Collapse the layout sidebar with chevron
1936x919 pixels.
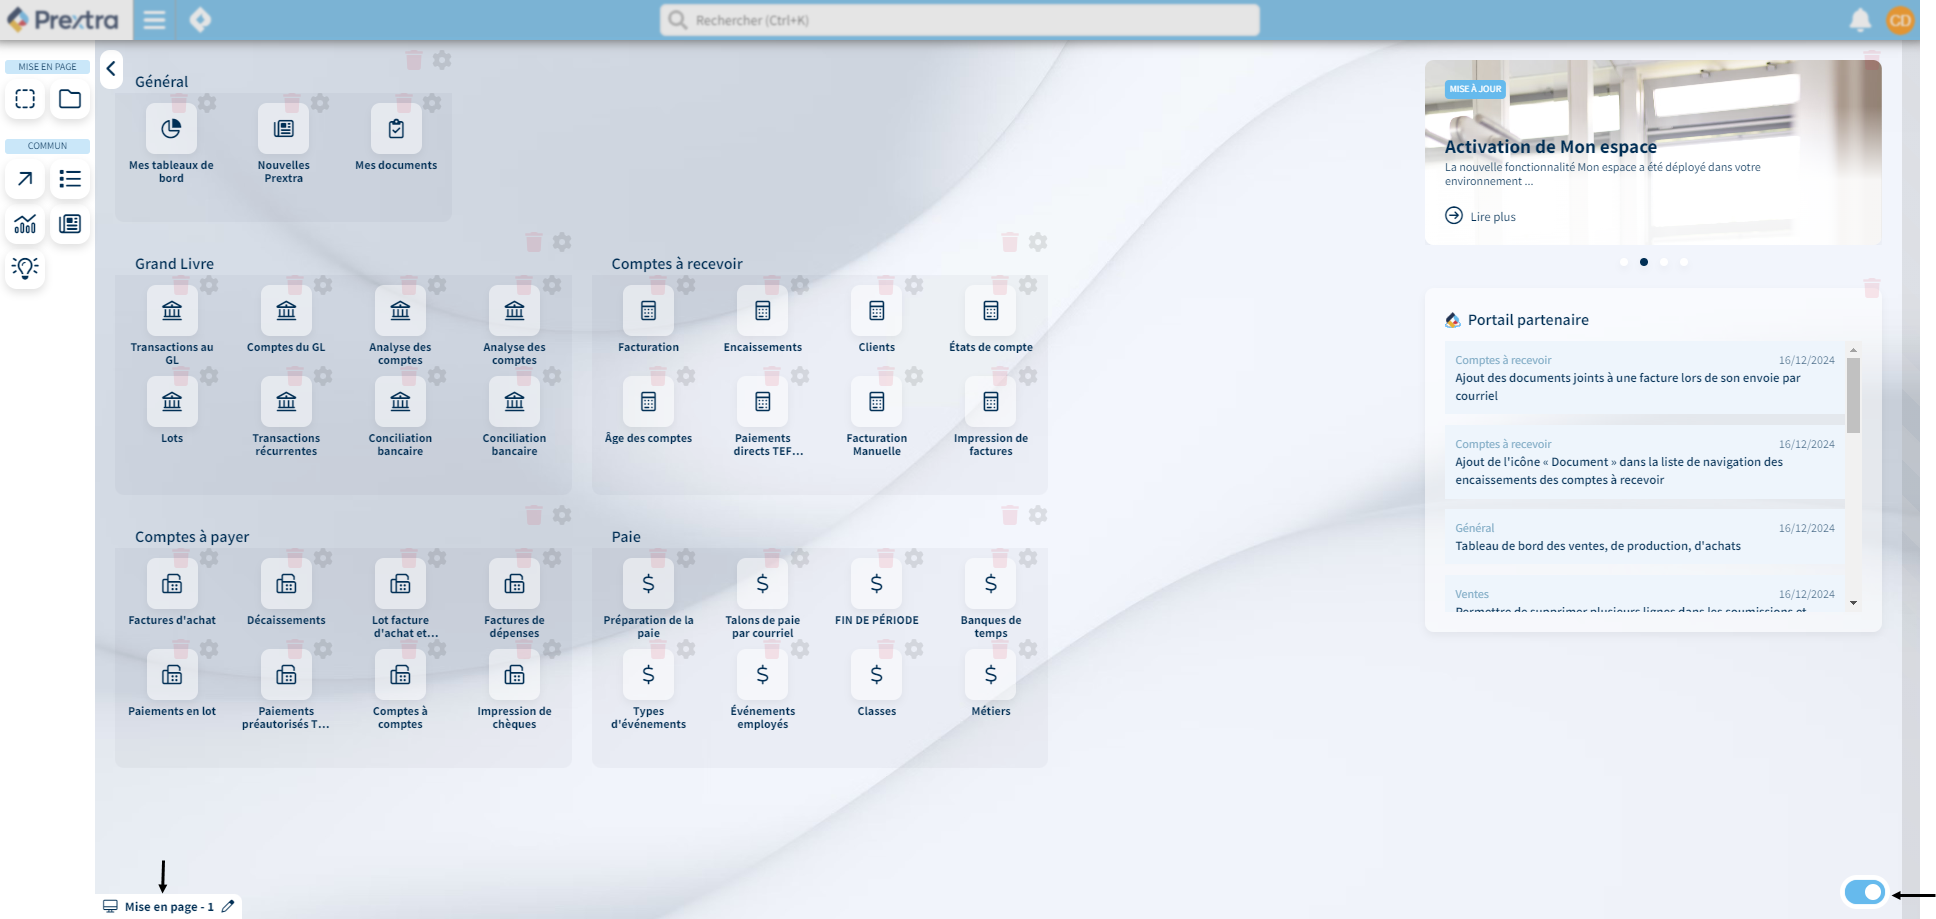pyautogui.click(x=111, y=69)
